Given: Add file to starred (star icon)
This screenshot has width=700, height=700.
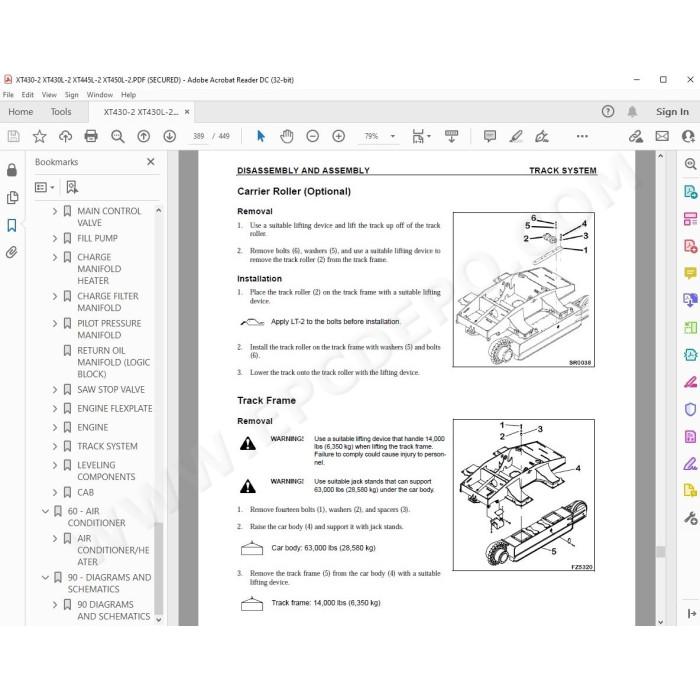Looking at the screenshot, I should [39, 136].
